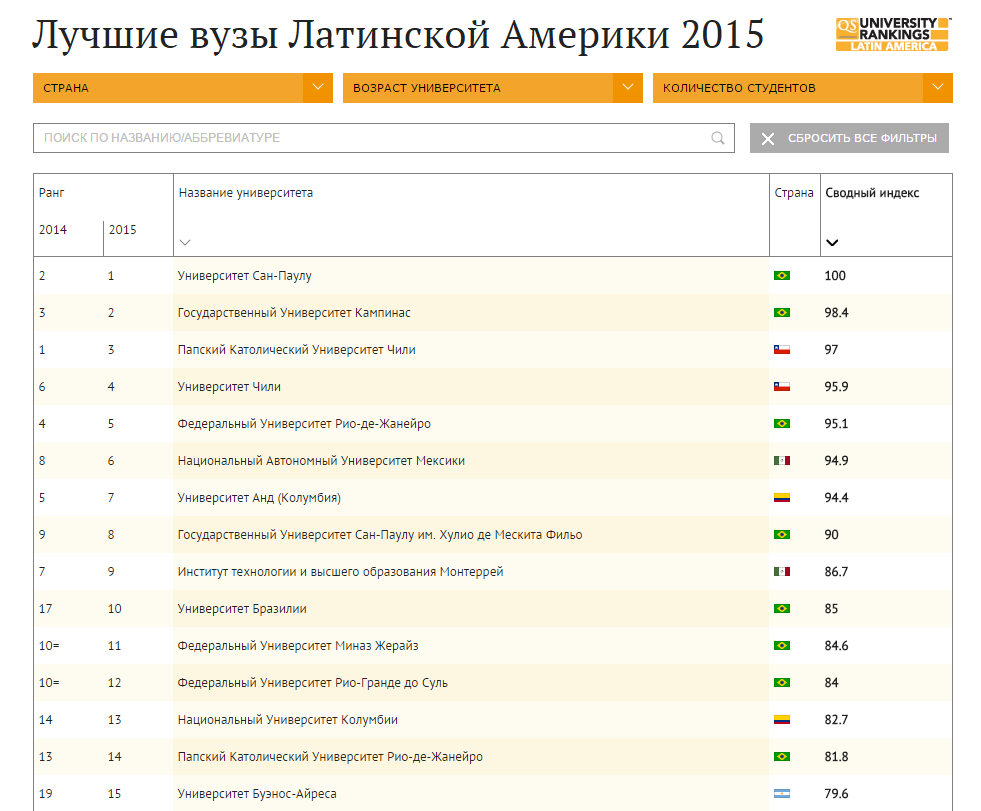Click the magnifier search icon
The height and width of the screenshot is (811, 981).
(718, 138)
